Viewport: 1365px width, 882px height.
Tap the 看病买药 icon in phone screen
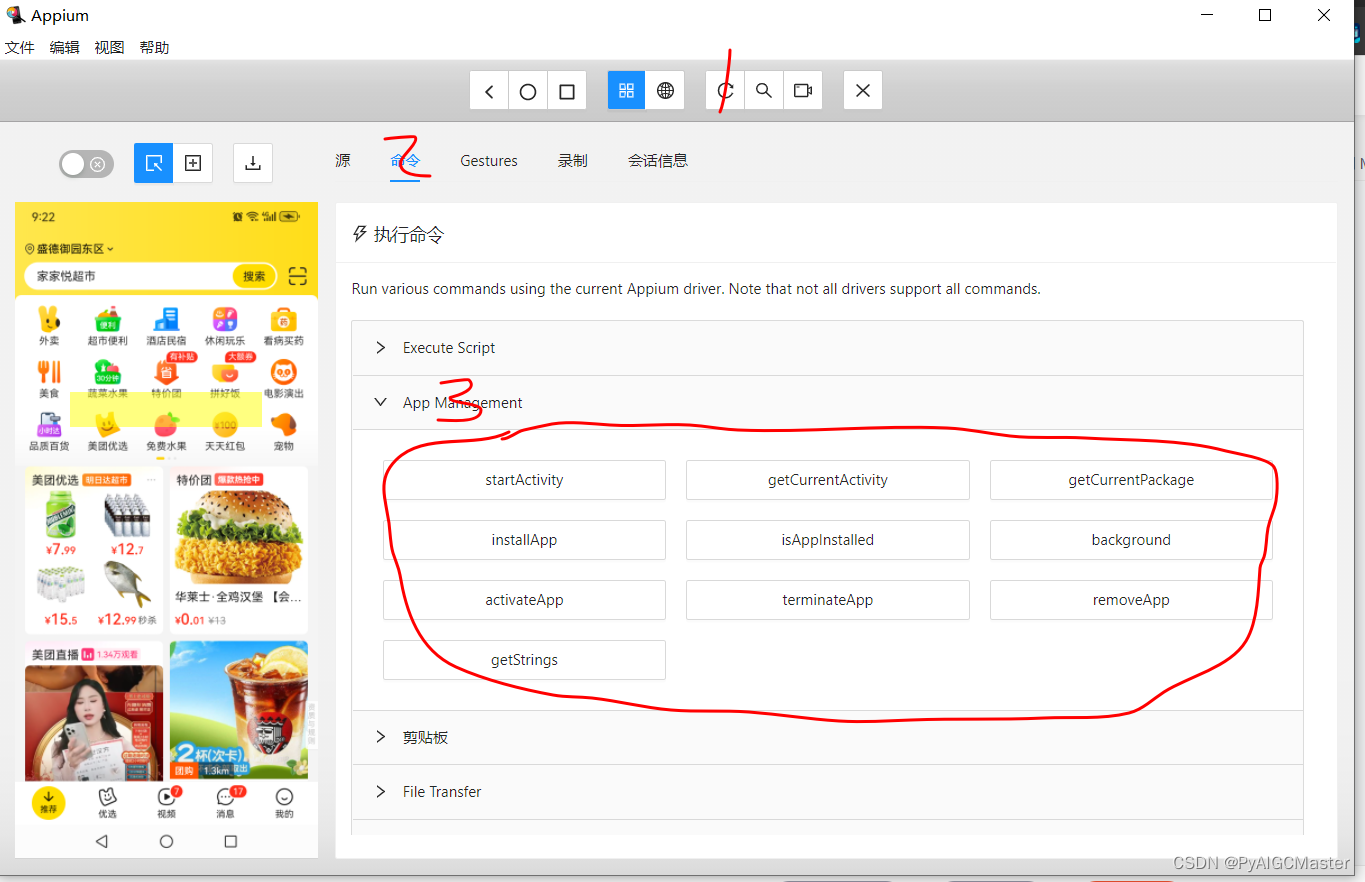pyautogui.click(x=284, y=326)
